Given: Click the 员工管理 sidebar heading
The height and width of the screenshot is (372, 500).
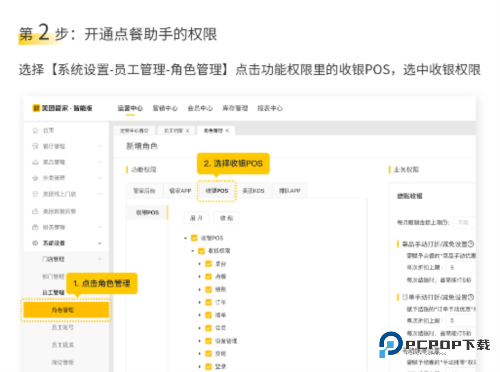Looking at the screenshot, I should 53,292.
